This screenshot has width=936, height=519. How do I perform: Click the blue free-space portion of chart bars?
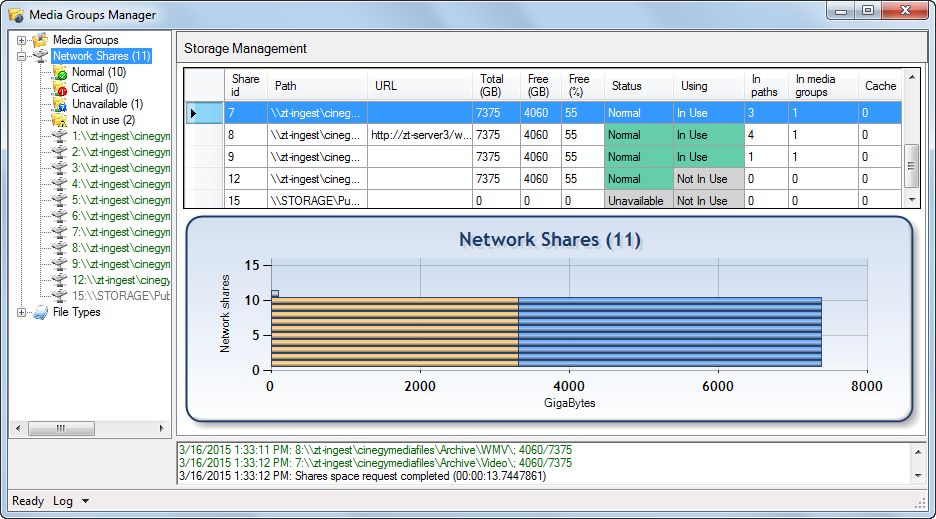click(x=670, y=331)
